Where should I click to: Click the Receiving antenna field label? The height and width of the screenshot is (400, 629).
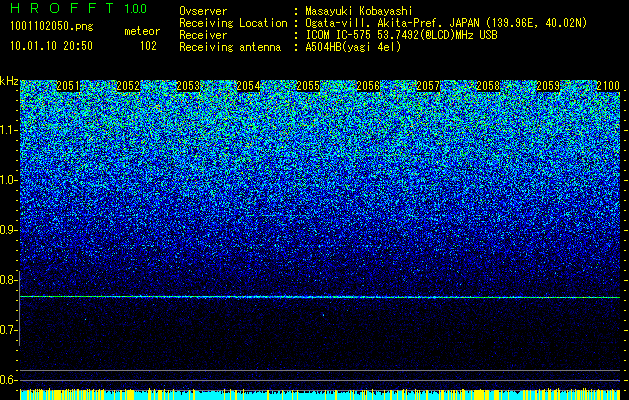pos(230,47)
